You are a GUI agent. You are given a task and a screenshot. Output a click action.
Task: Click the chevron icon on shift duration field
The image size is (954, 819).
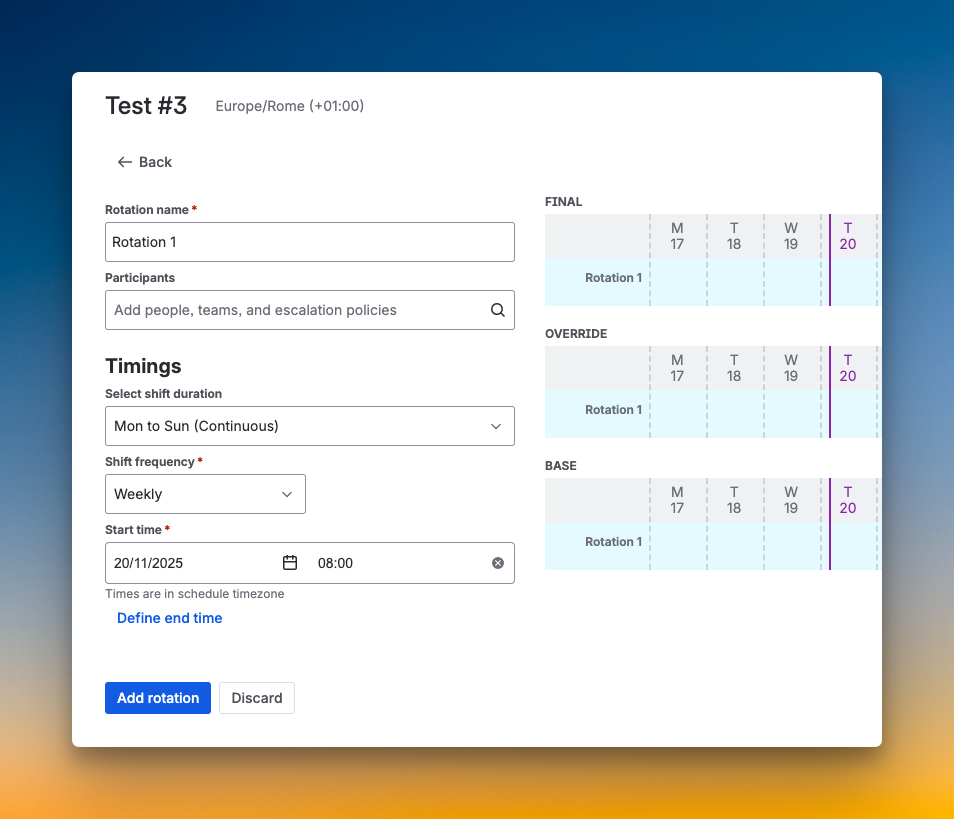495,426
